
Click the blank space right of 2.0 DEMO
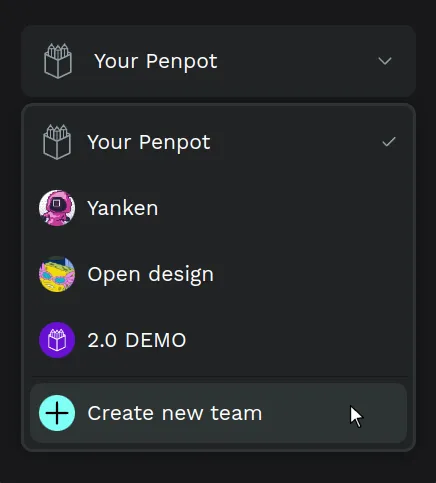coord(295,340)
